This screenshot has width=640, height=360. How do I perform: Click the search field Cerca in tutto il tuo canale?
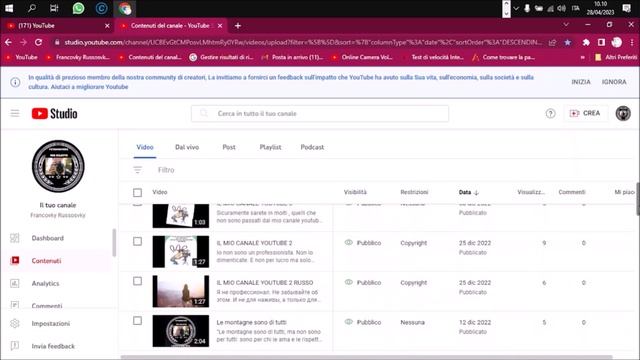(320, 113)
